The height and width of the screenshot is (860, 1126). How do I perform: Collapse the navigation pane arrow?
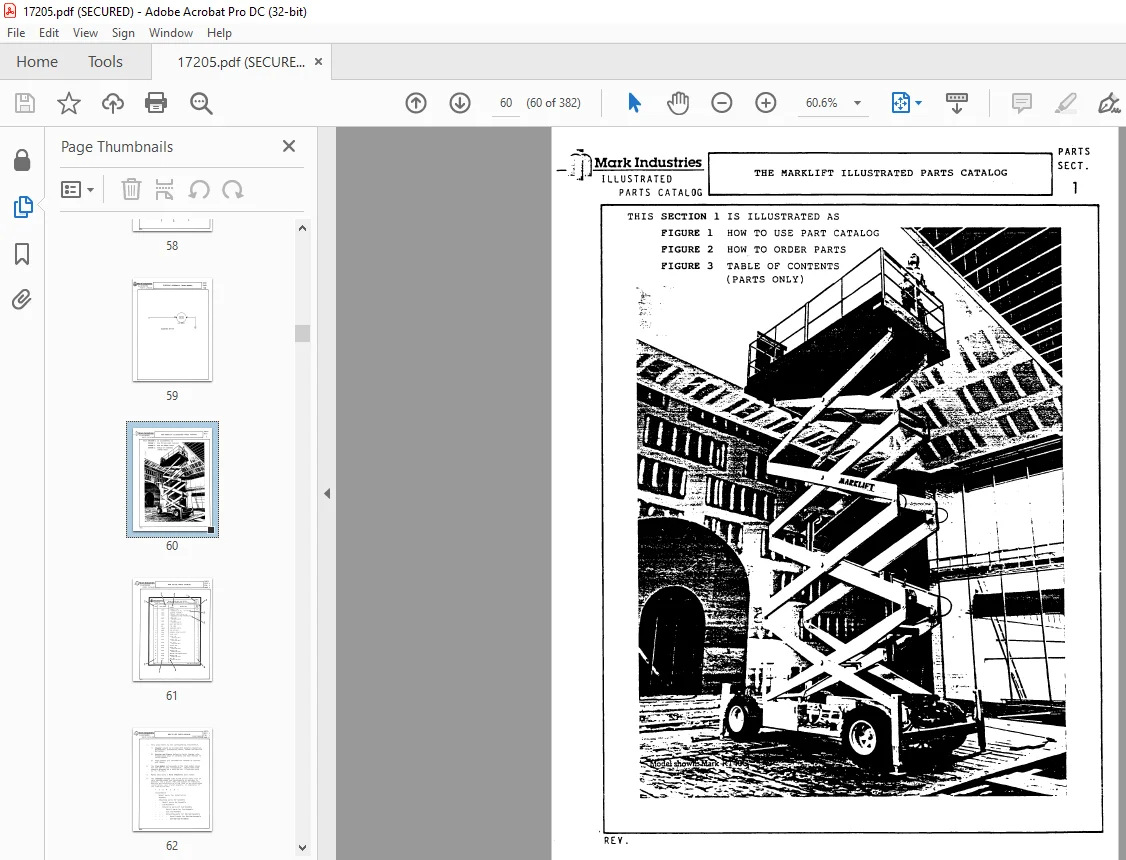click(327, 493)
